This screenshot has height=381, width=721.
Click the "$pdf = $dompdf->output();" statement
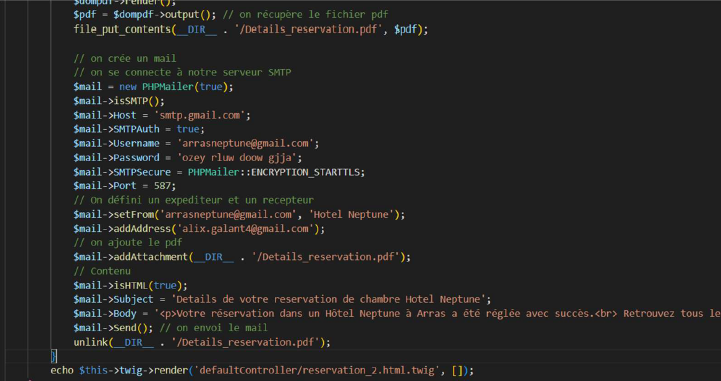[x=144, y=15]
